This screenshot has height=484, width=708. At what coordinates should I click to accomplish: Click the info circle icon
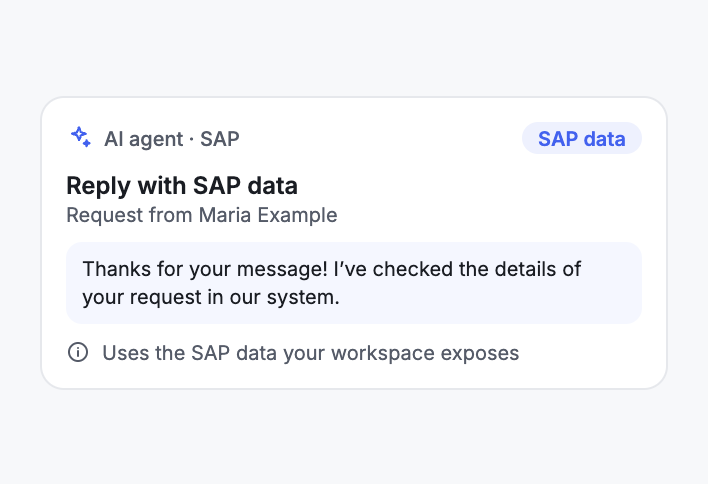(x=78, y=352)
